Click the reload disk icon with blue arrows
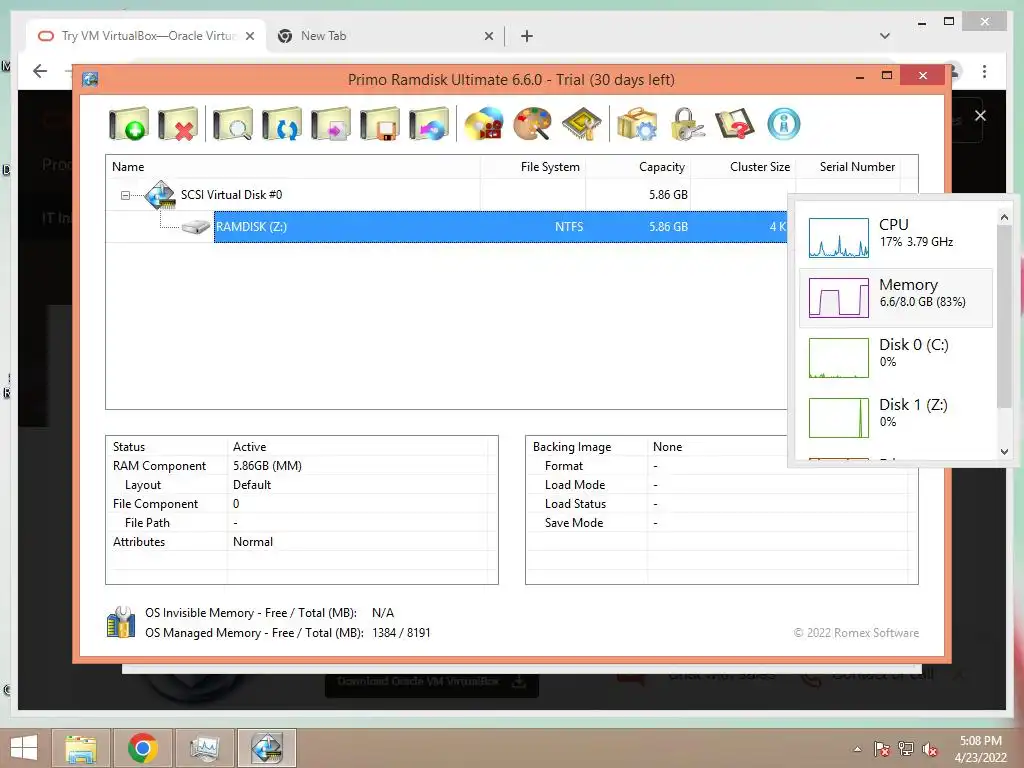 [281, 124]
